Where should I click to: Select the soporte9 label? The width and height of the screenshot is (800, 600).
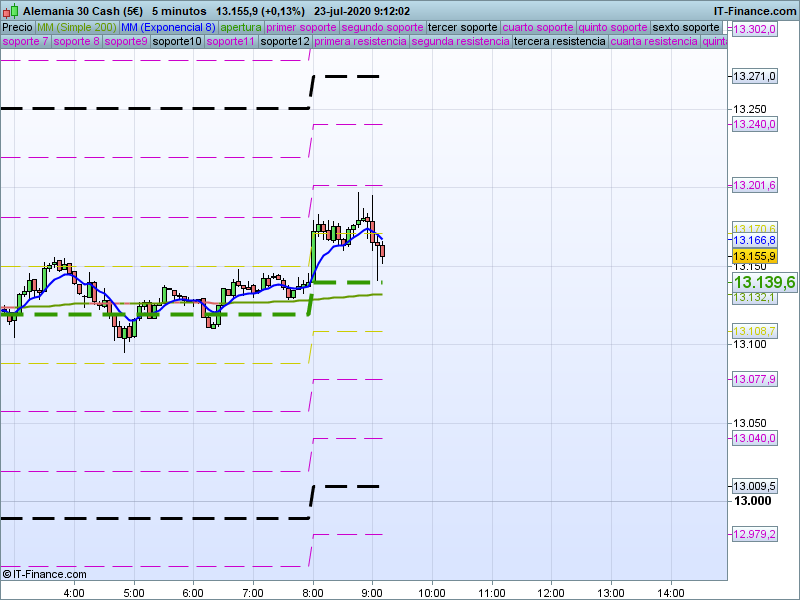pyautogui.click(x=126, y=41)
